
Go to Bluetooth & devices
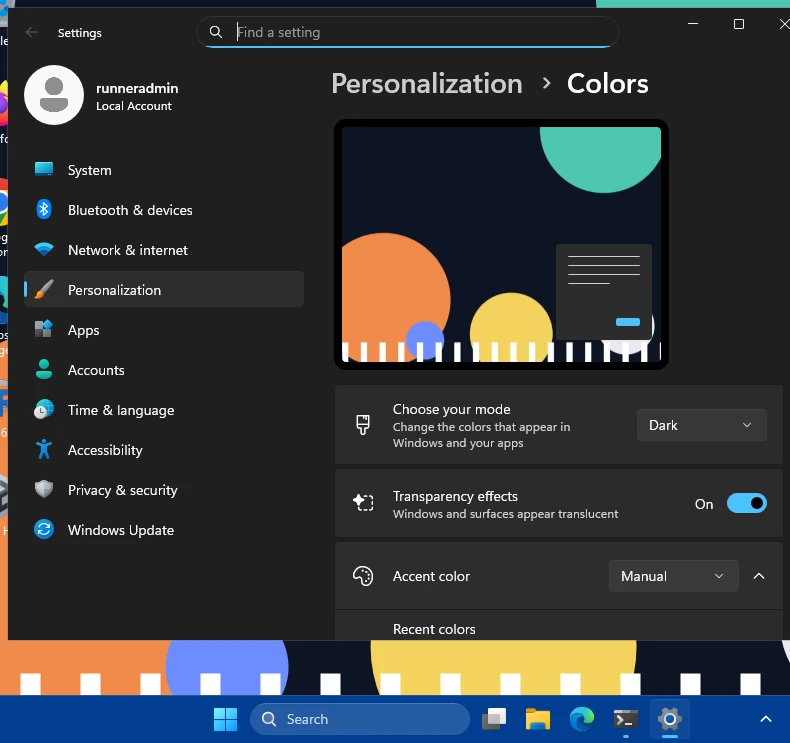click(x=164, y=210)
